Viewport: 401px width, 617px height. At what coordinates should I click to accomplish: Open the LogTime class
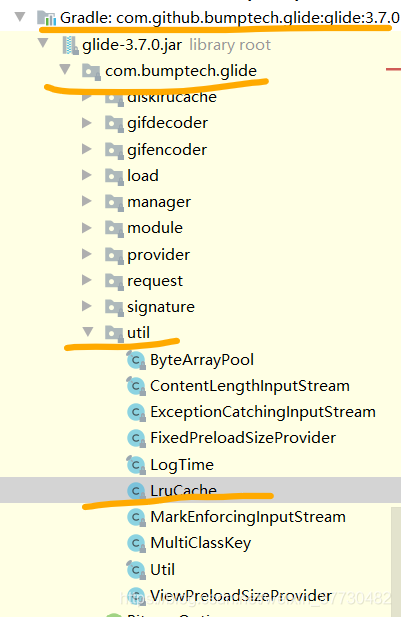click(x=182, y=465)
